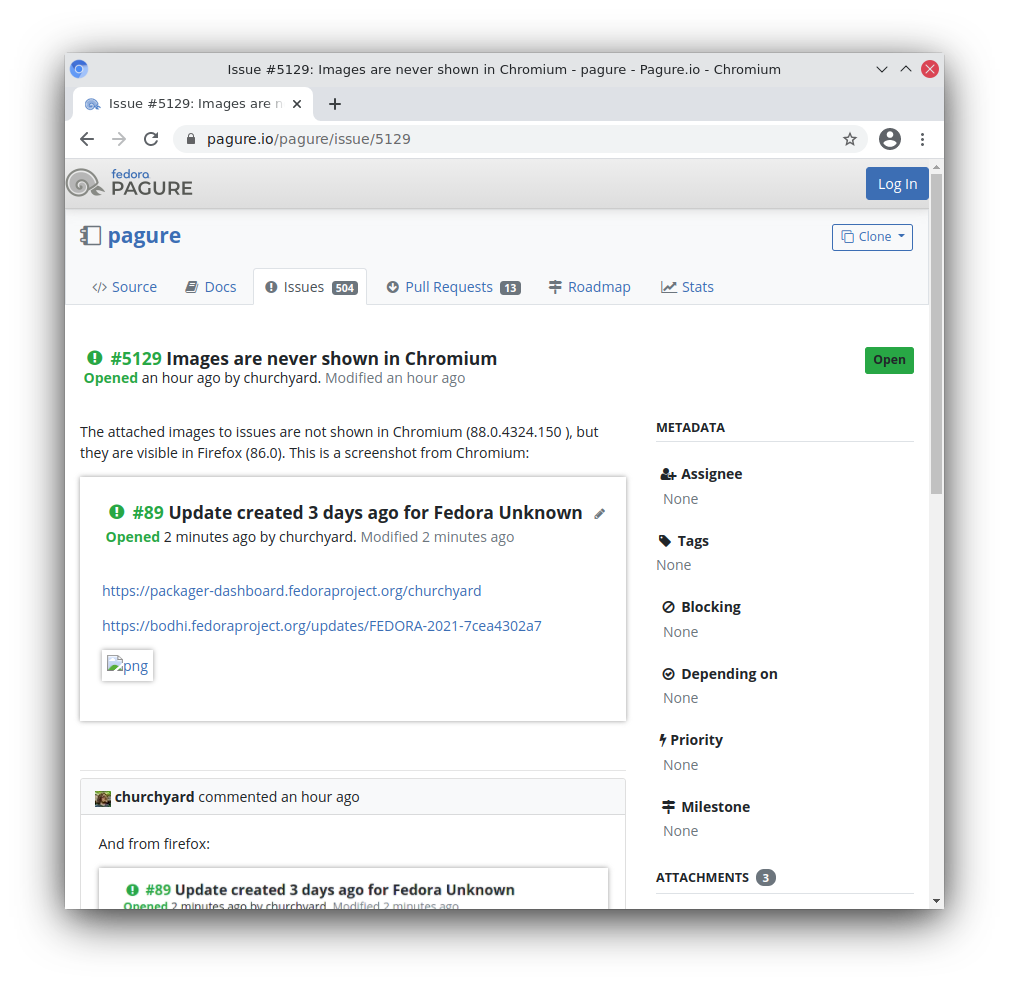Open the Clone dropdown
Screen dimensions: 1009x986
(873, 237)
